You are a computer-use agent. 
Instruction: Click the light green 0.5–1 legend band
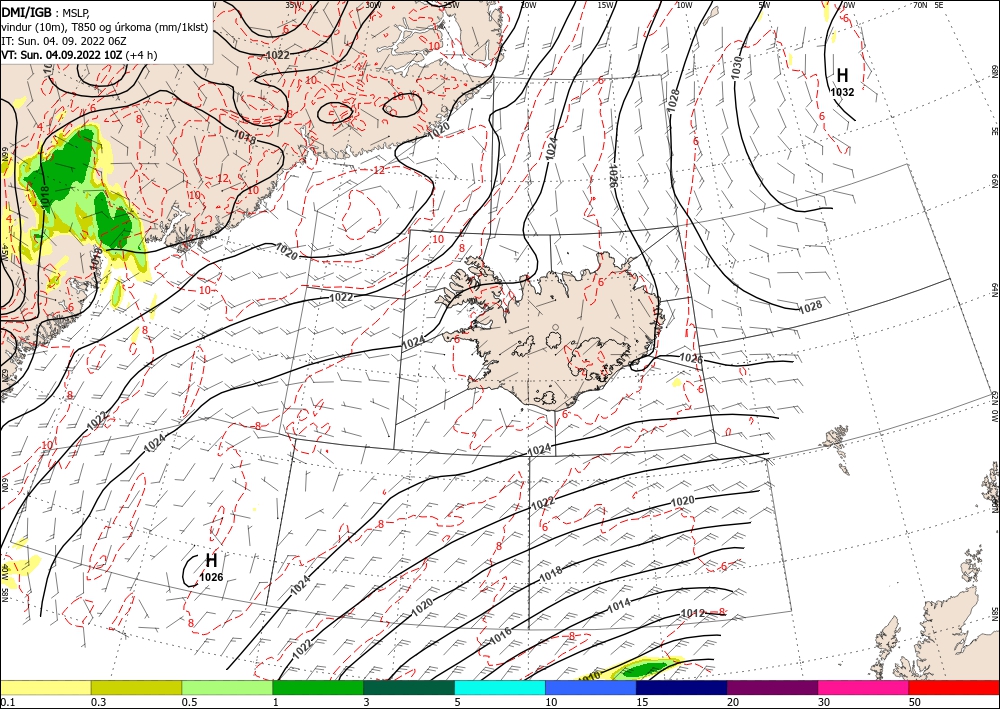[x=227, y=687]
